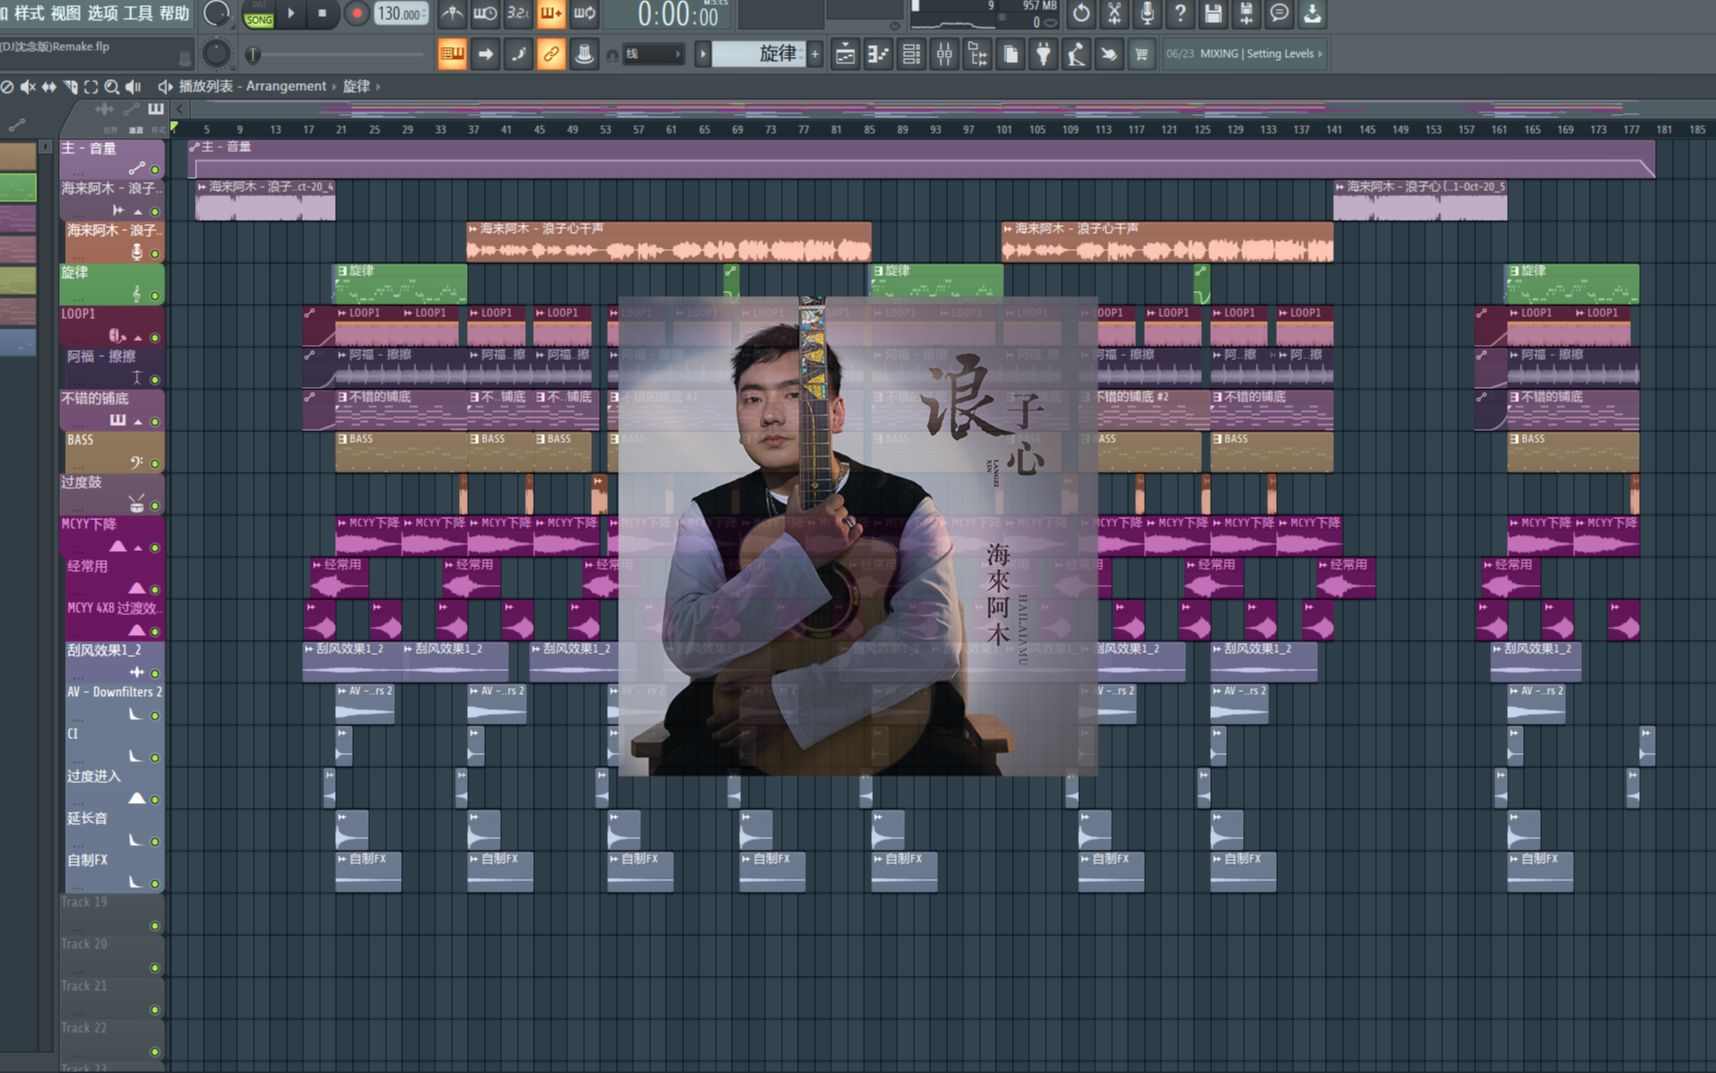Mute the 主 - 音量 track green dot
This screenshot has width=1716, height=1073.
click(x=155, y=169)
